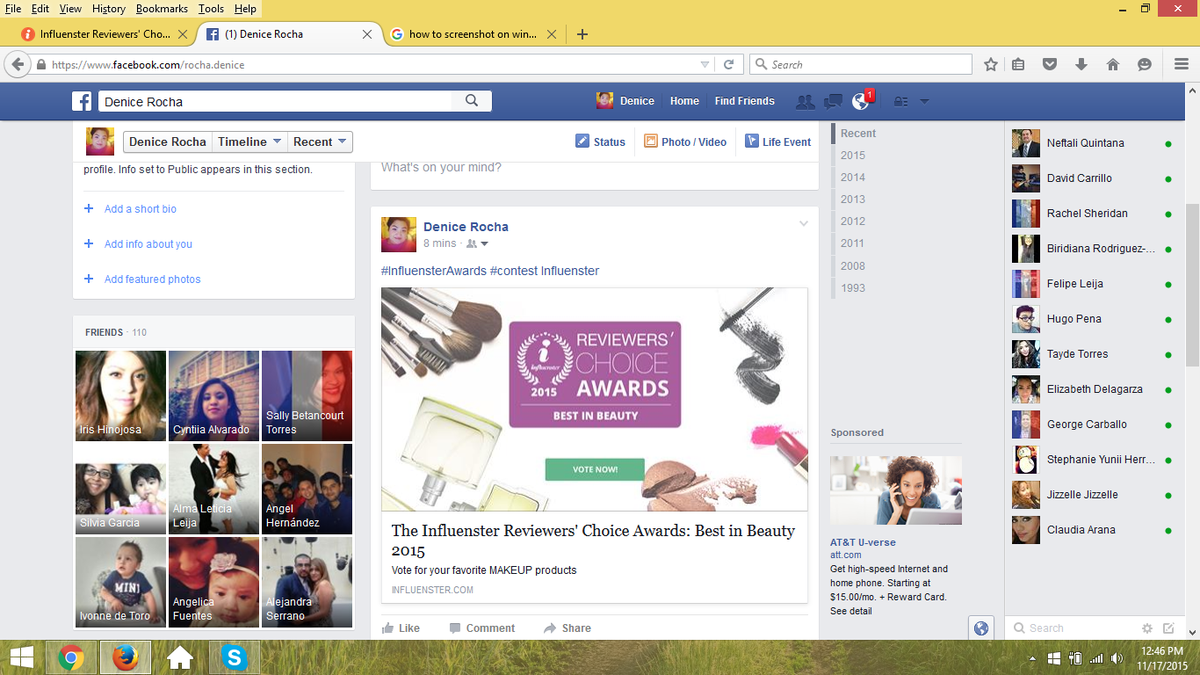Click the taskbar volume icon
Image resolution: width=1200 pixels, height=675 pixels.
[1117, 658]
